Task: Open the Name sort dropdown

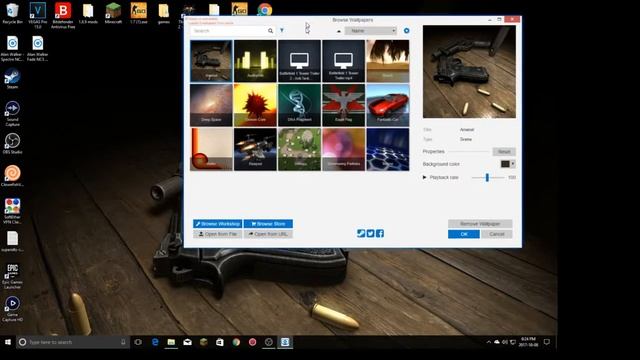Action: [x=371, y=31]
